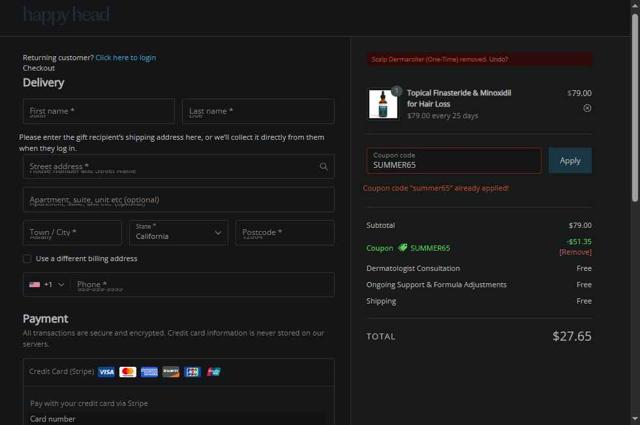Open the happy head logo homepage
This screenshot has width=640, height=425.
(66, 15)
